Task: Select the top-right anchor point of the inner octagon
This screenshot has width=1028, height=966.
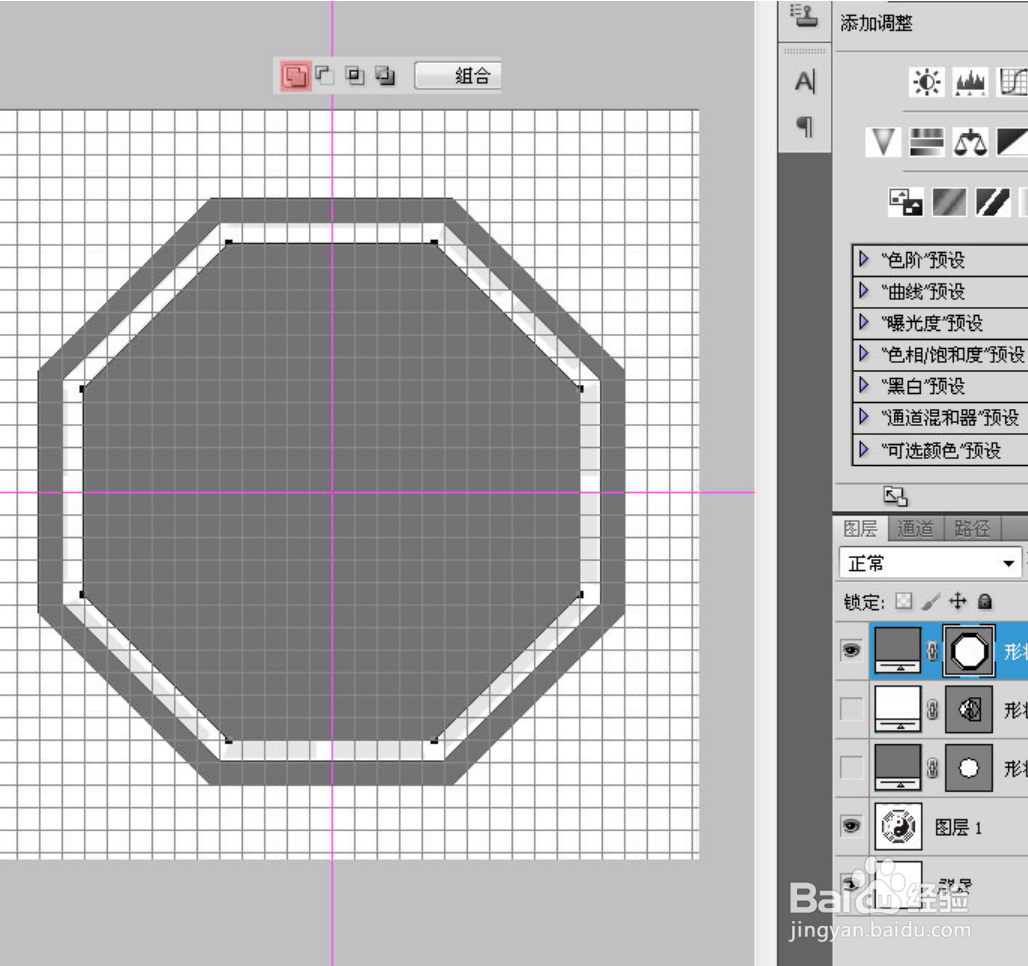Action: pyautogui.click(x=434, y=243)
